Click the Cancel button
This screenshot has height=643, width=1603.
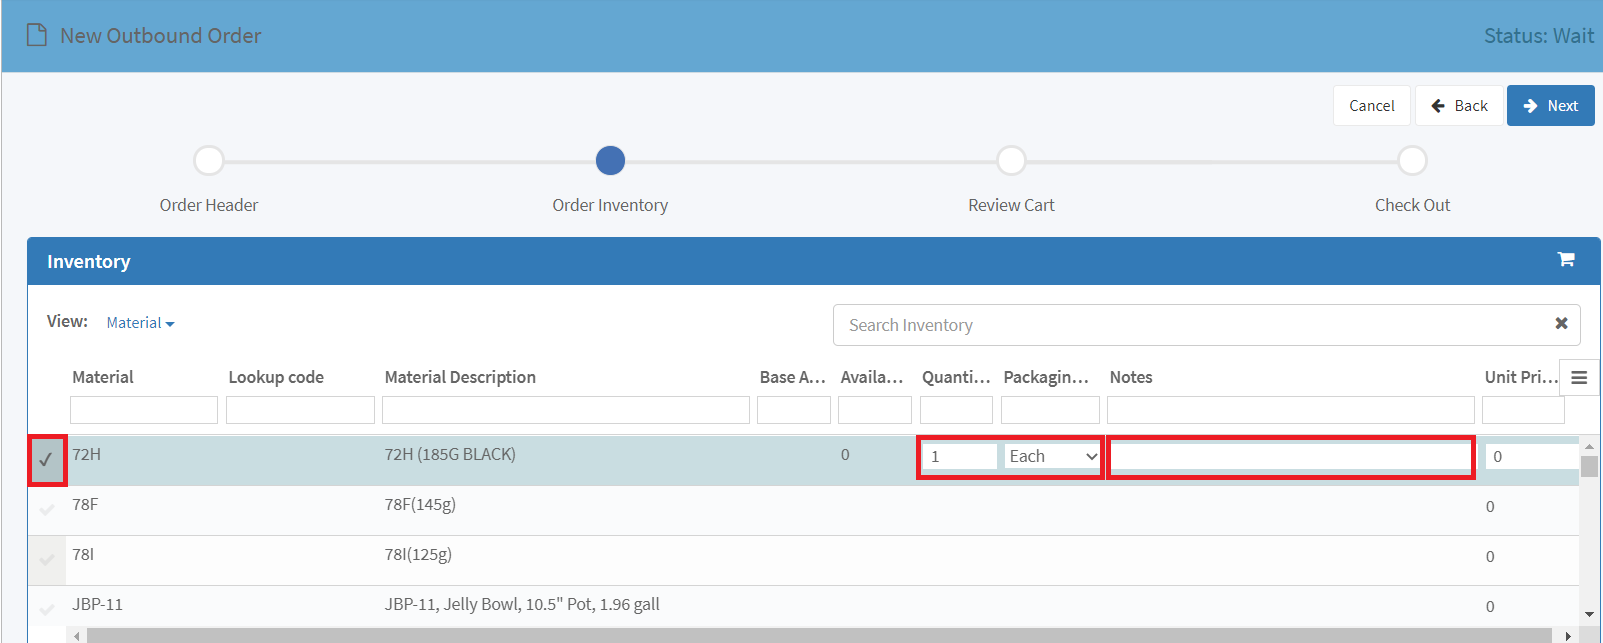[1371, 105]
